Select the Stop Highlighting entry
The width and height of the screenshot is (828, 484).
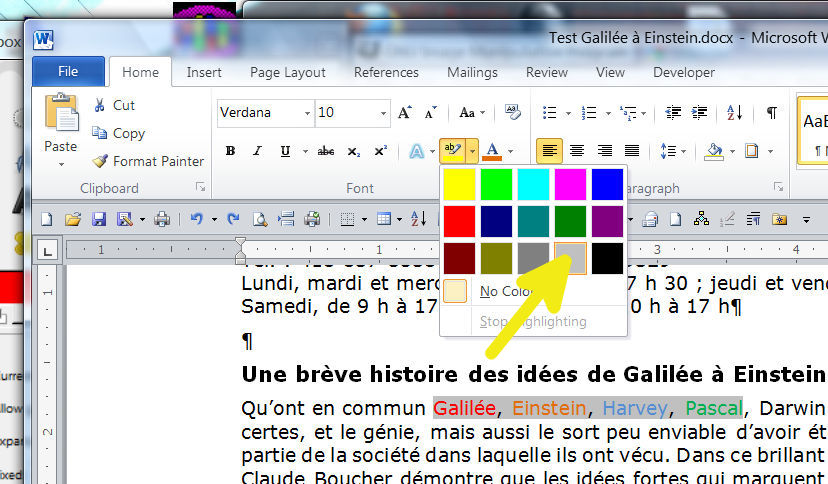click(x=533, y=321)
